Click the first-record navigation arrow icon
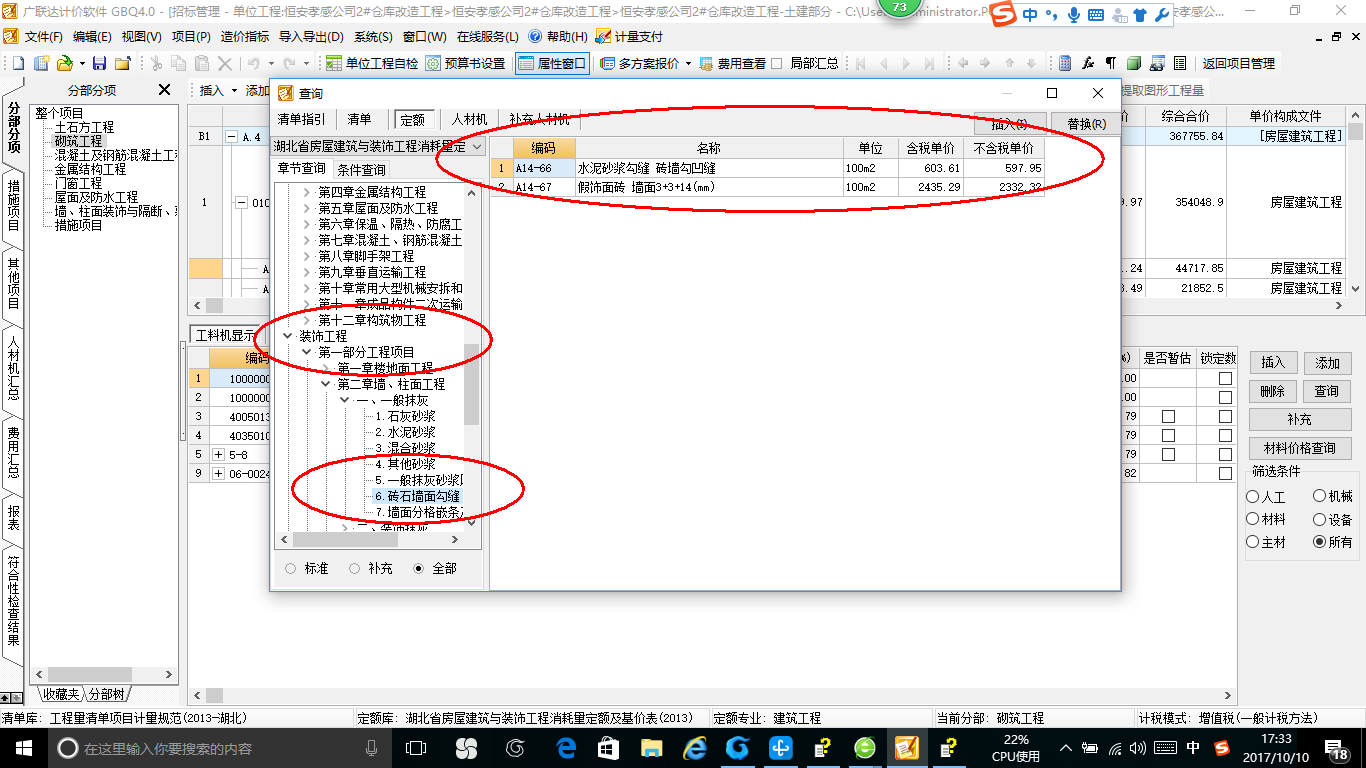Image resolution: width=1366 pixels, height=768 pixels. (x=859, y=63)
